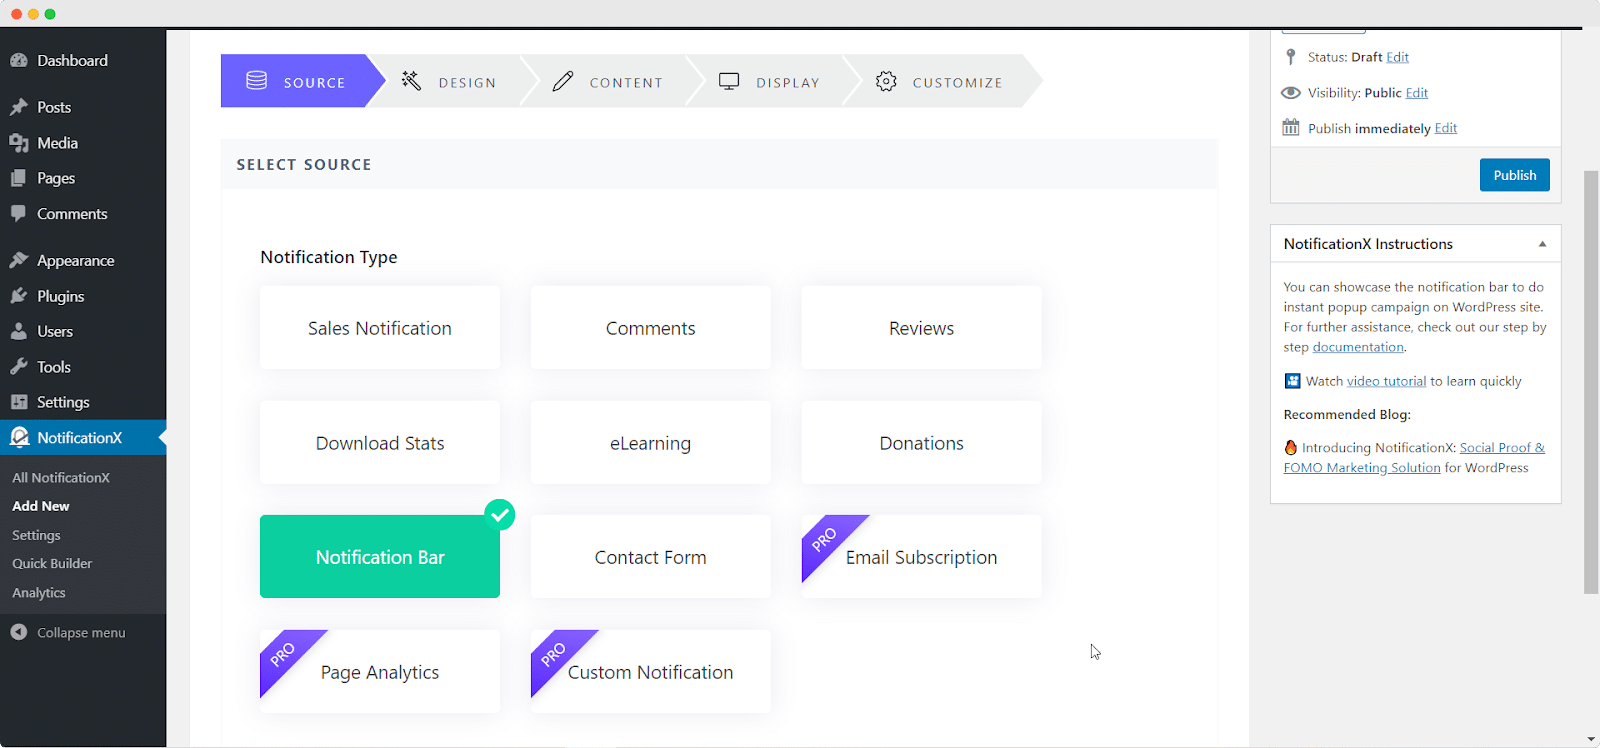The image size is (1600, 748).
Task: Click the Design magic wand icon
Action: (411, 81)
